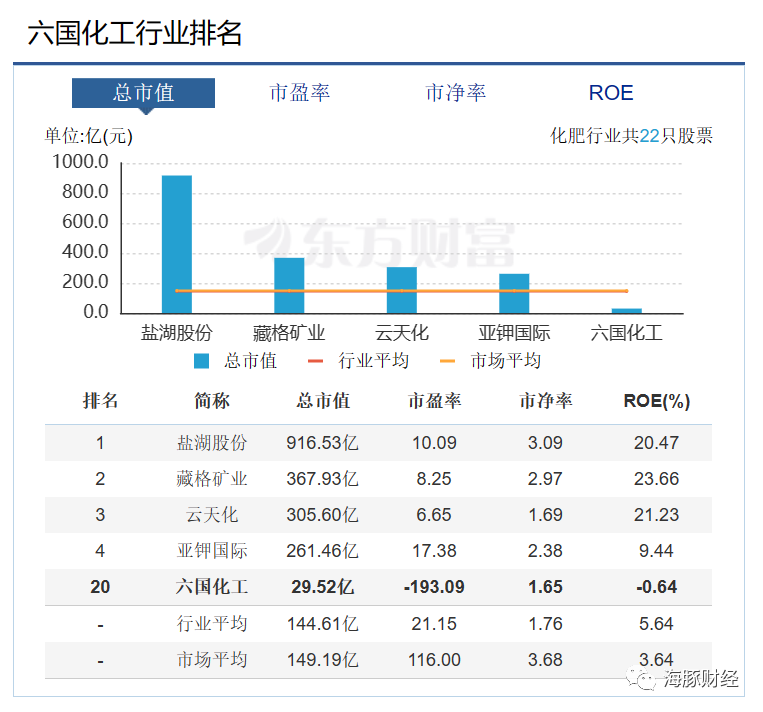Image resolution: width=763 pixels, height=712 pixels.
Task: Click the 云天化 axis label
Action: click(x=401, y=333)
